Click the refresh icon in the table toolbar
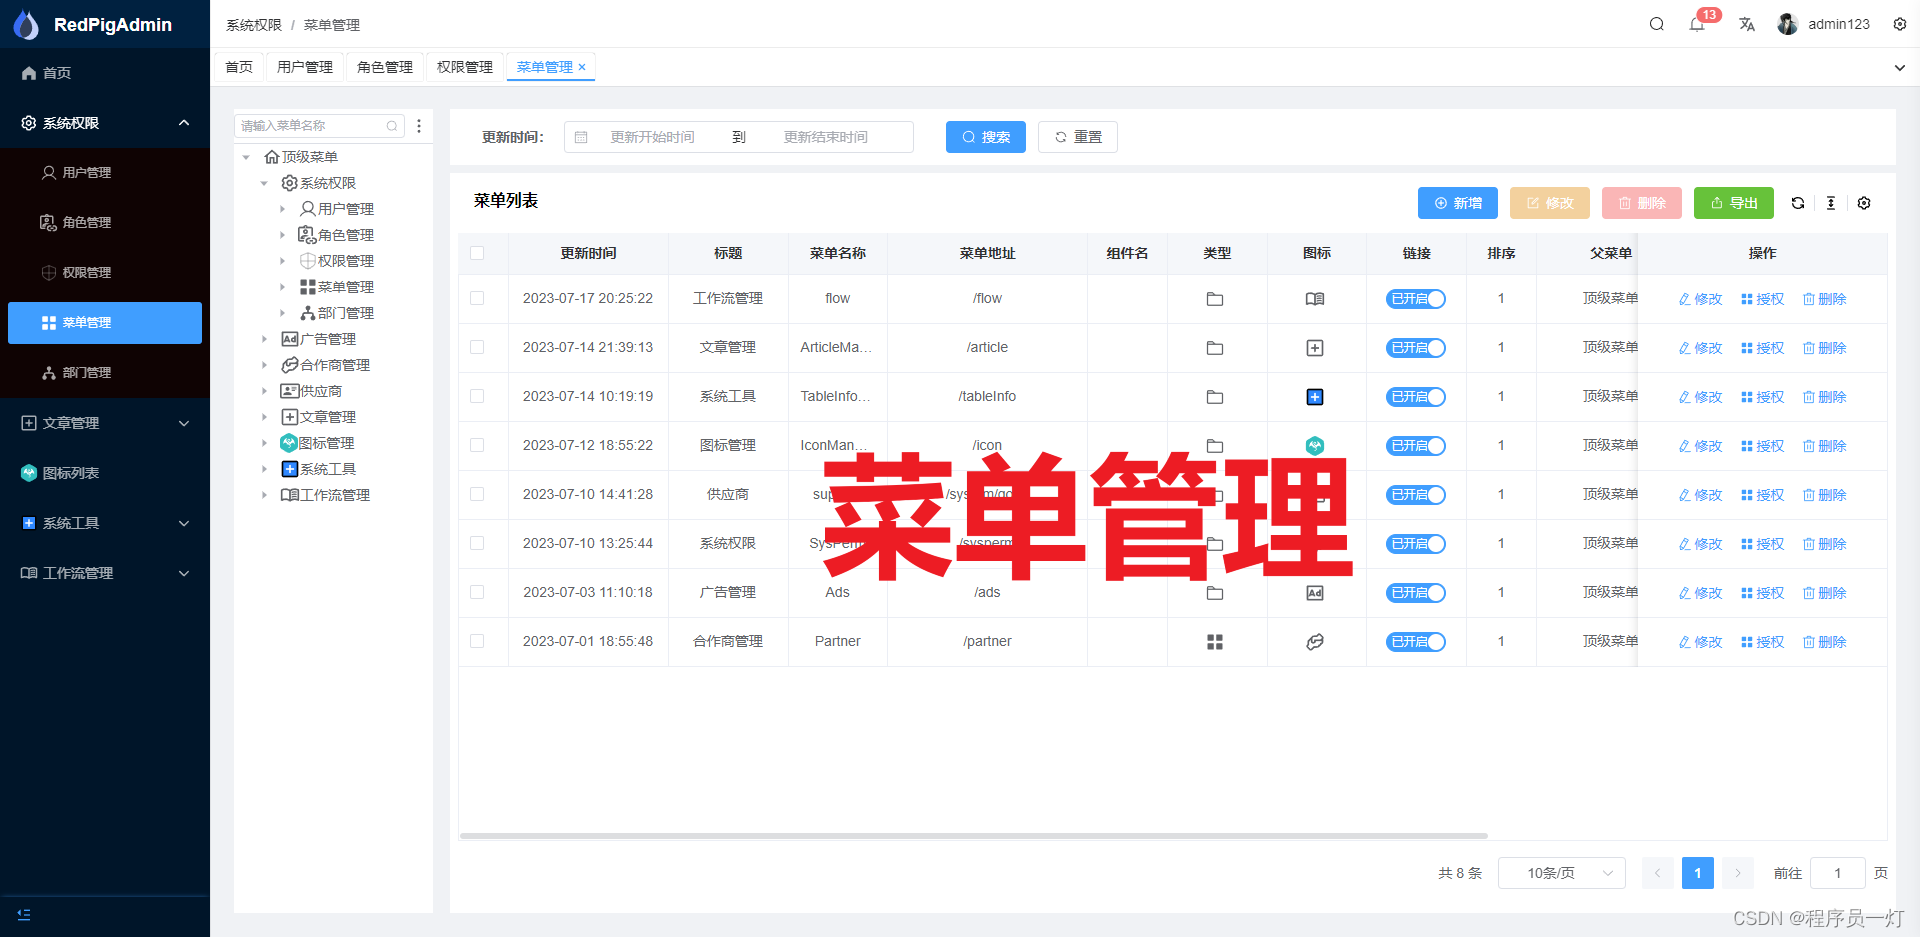This screenshot has height=937, width=1920. (1798, 203)
